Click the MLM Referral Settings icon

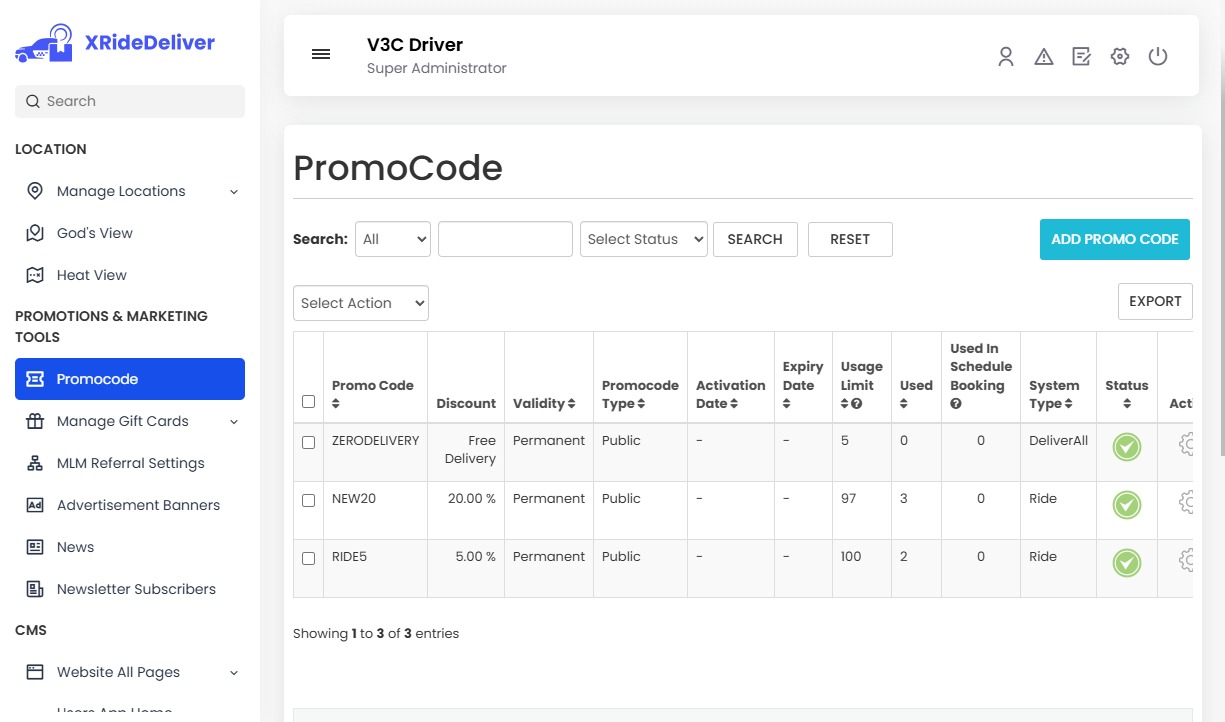click(34, 463)
